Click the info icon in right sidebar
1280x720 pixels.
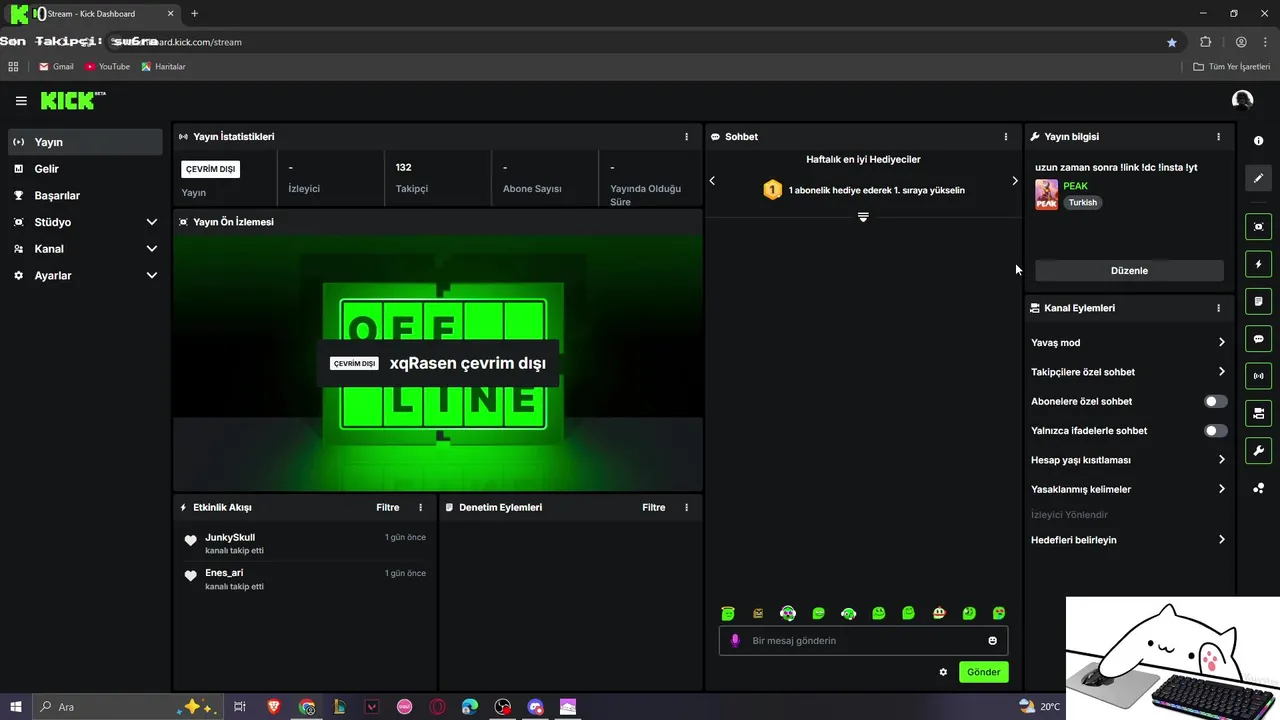point(1258,141)
